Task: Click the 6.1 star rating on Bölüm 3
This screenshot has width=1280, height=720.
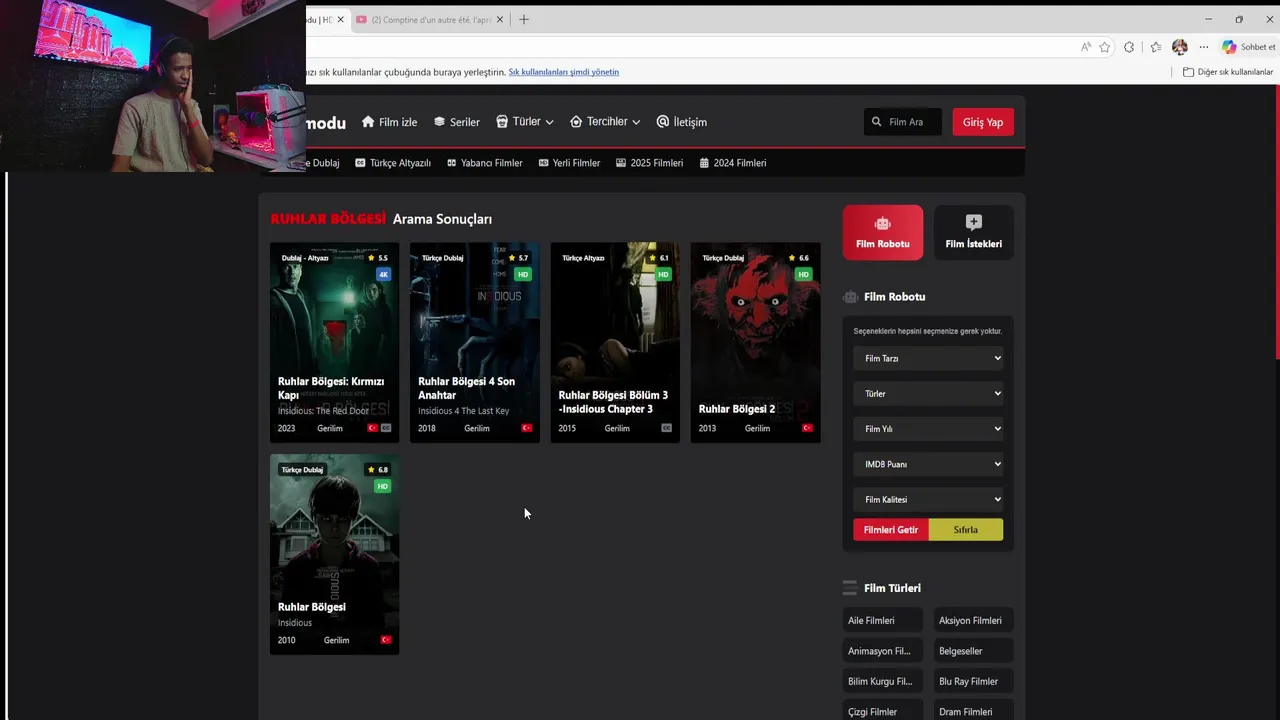Action: (659, 258)
